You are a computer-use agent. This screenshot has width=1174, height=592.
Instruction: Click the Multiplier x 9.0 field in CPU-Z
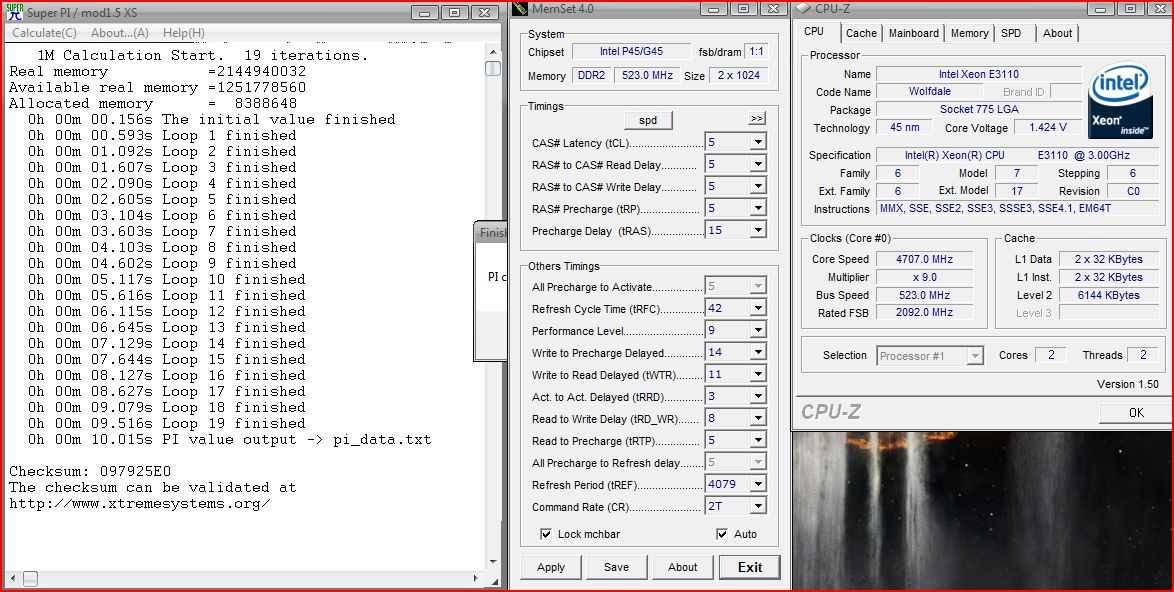tap(924, 277)
